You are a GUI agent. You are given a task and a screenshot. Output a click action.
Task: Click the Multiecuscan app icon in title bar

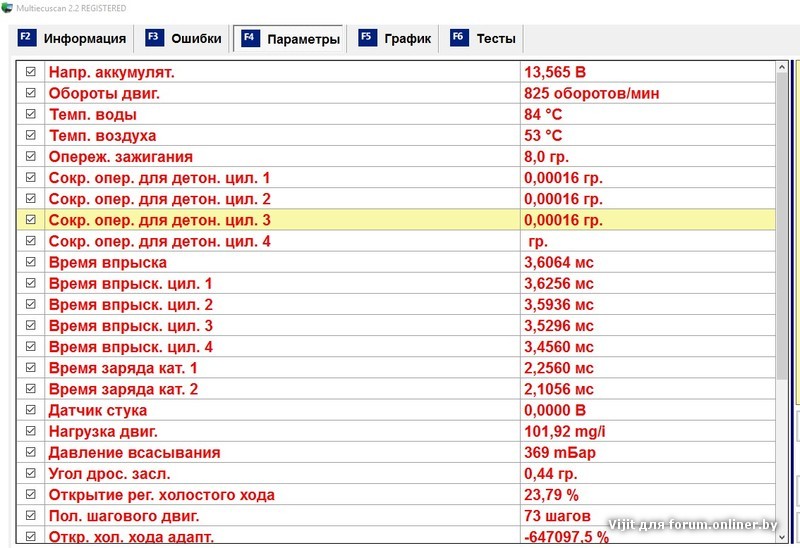tap(8, 8)
